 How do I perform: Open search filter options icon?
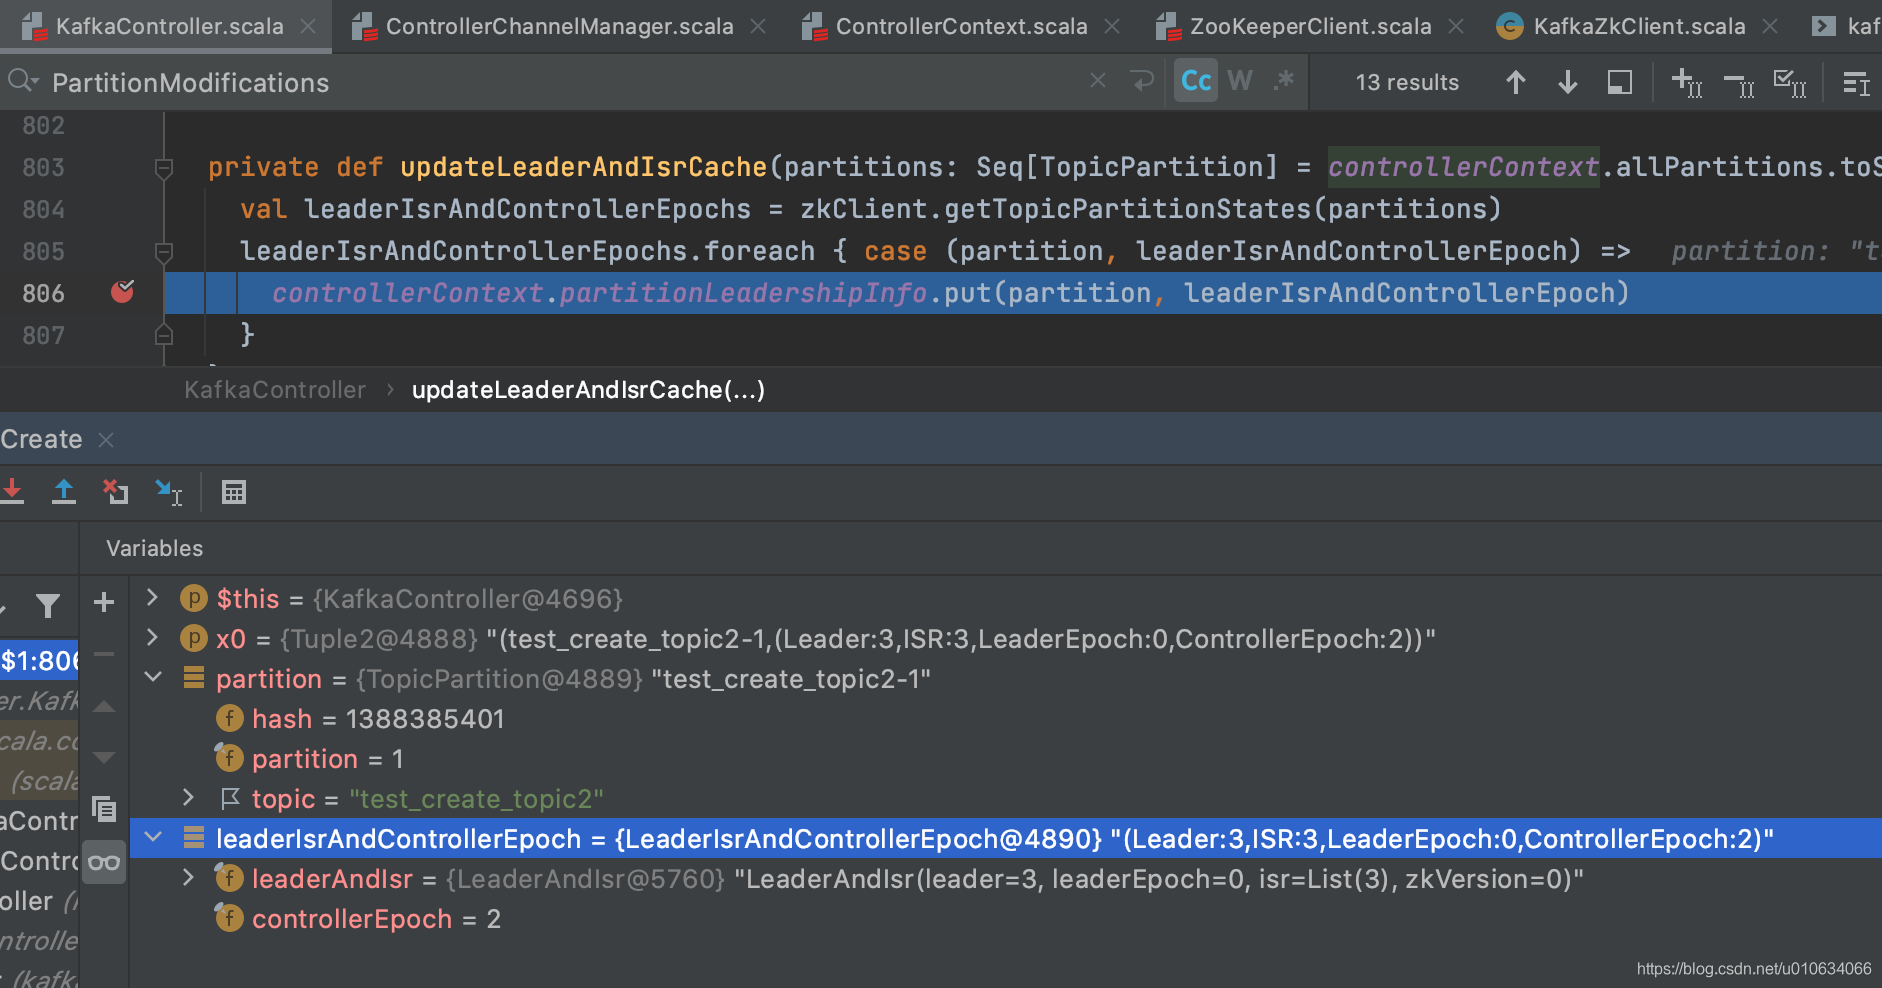[x=1856, y=83]
